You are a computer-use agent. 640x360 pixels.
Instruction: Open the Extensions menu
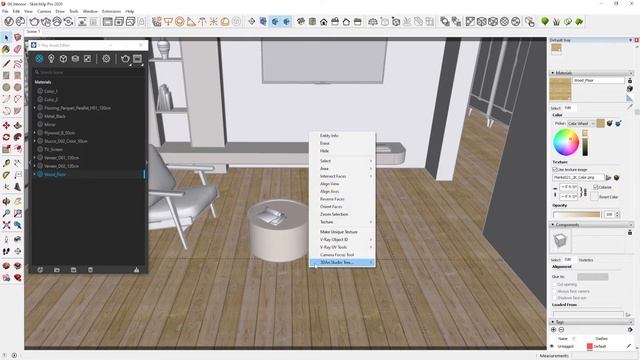tap(111, 11)
